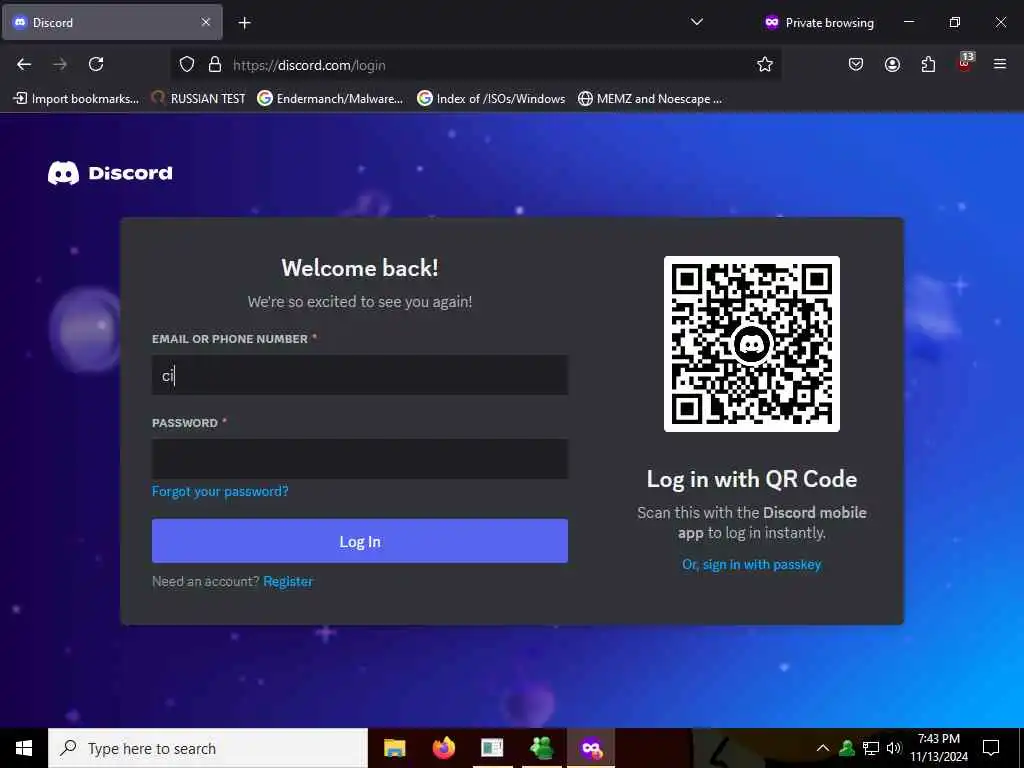The height and width of the screenshot is (768, 1024).
Task: Expand the list all tabs chevron
Action: [x=697, y=22]
